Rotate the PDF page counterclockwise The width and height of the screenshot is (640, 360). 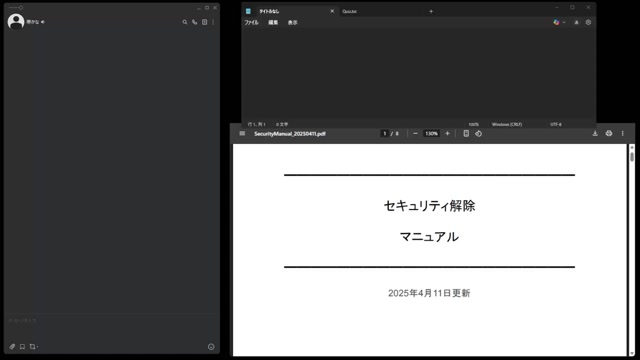point(478,133)
